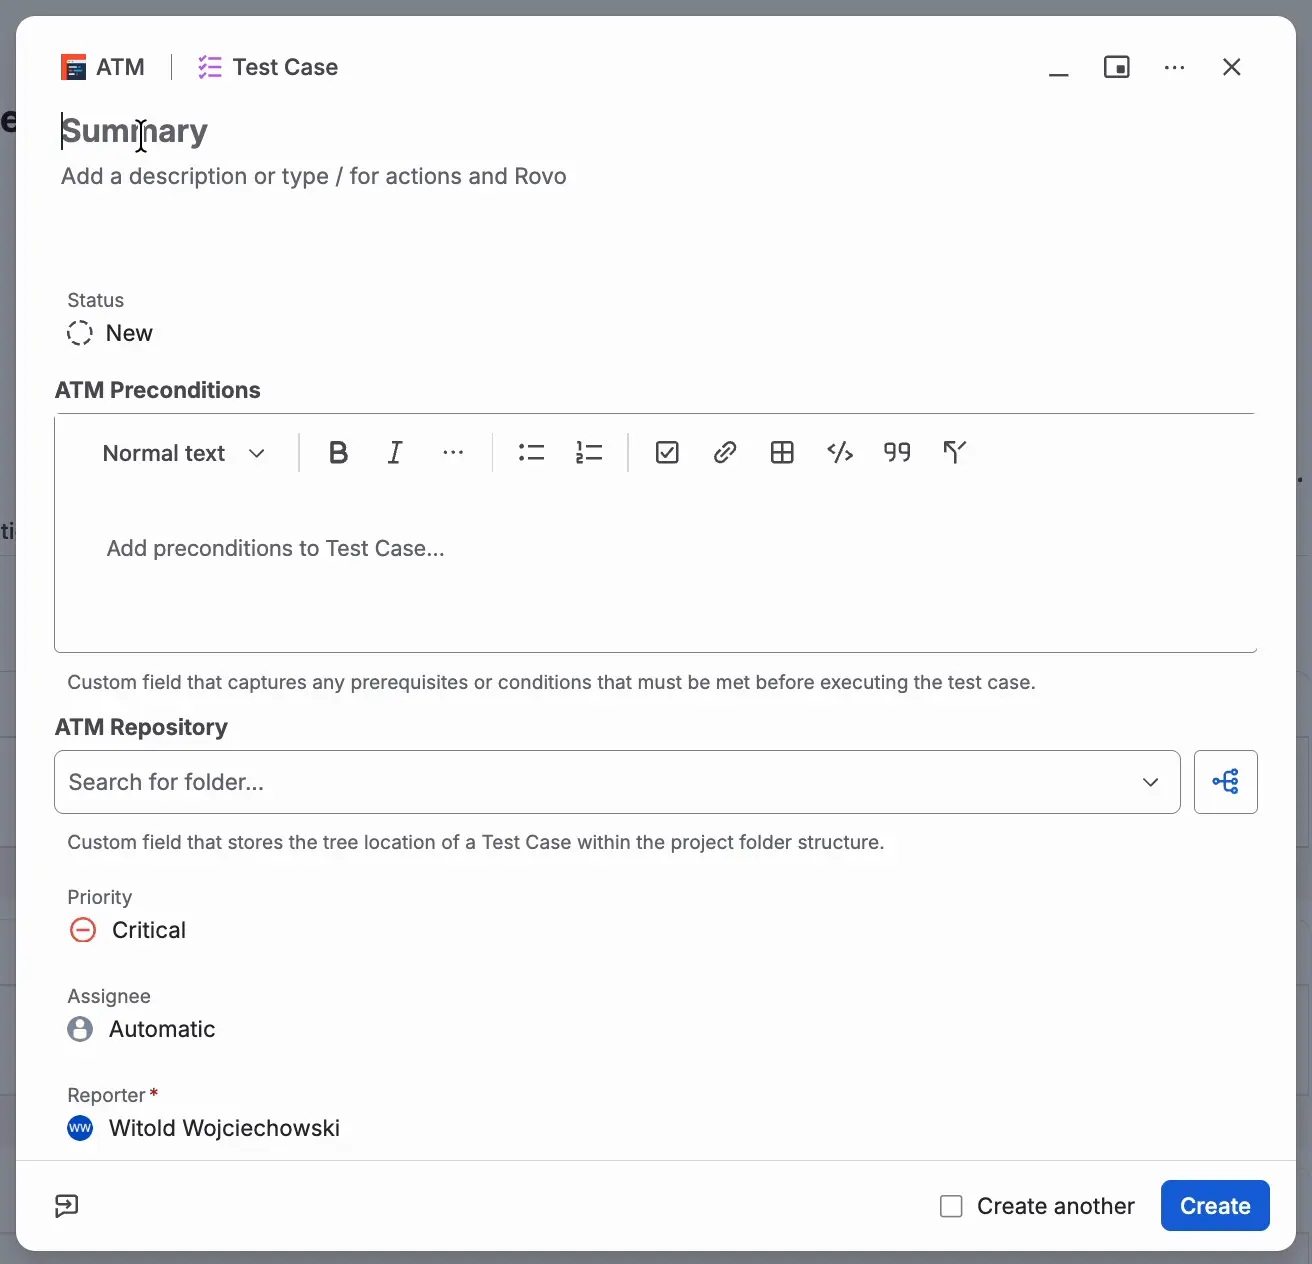This screenshot has height=1264, width=1312.
Task: Change reporter Witold Wojciechowski
Action: (204, 1128)
